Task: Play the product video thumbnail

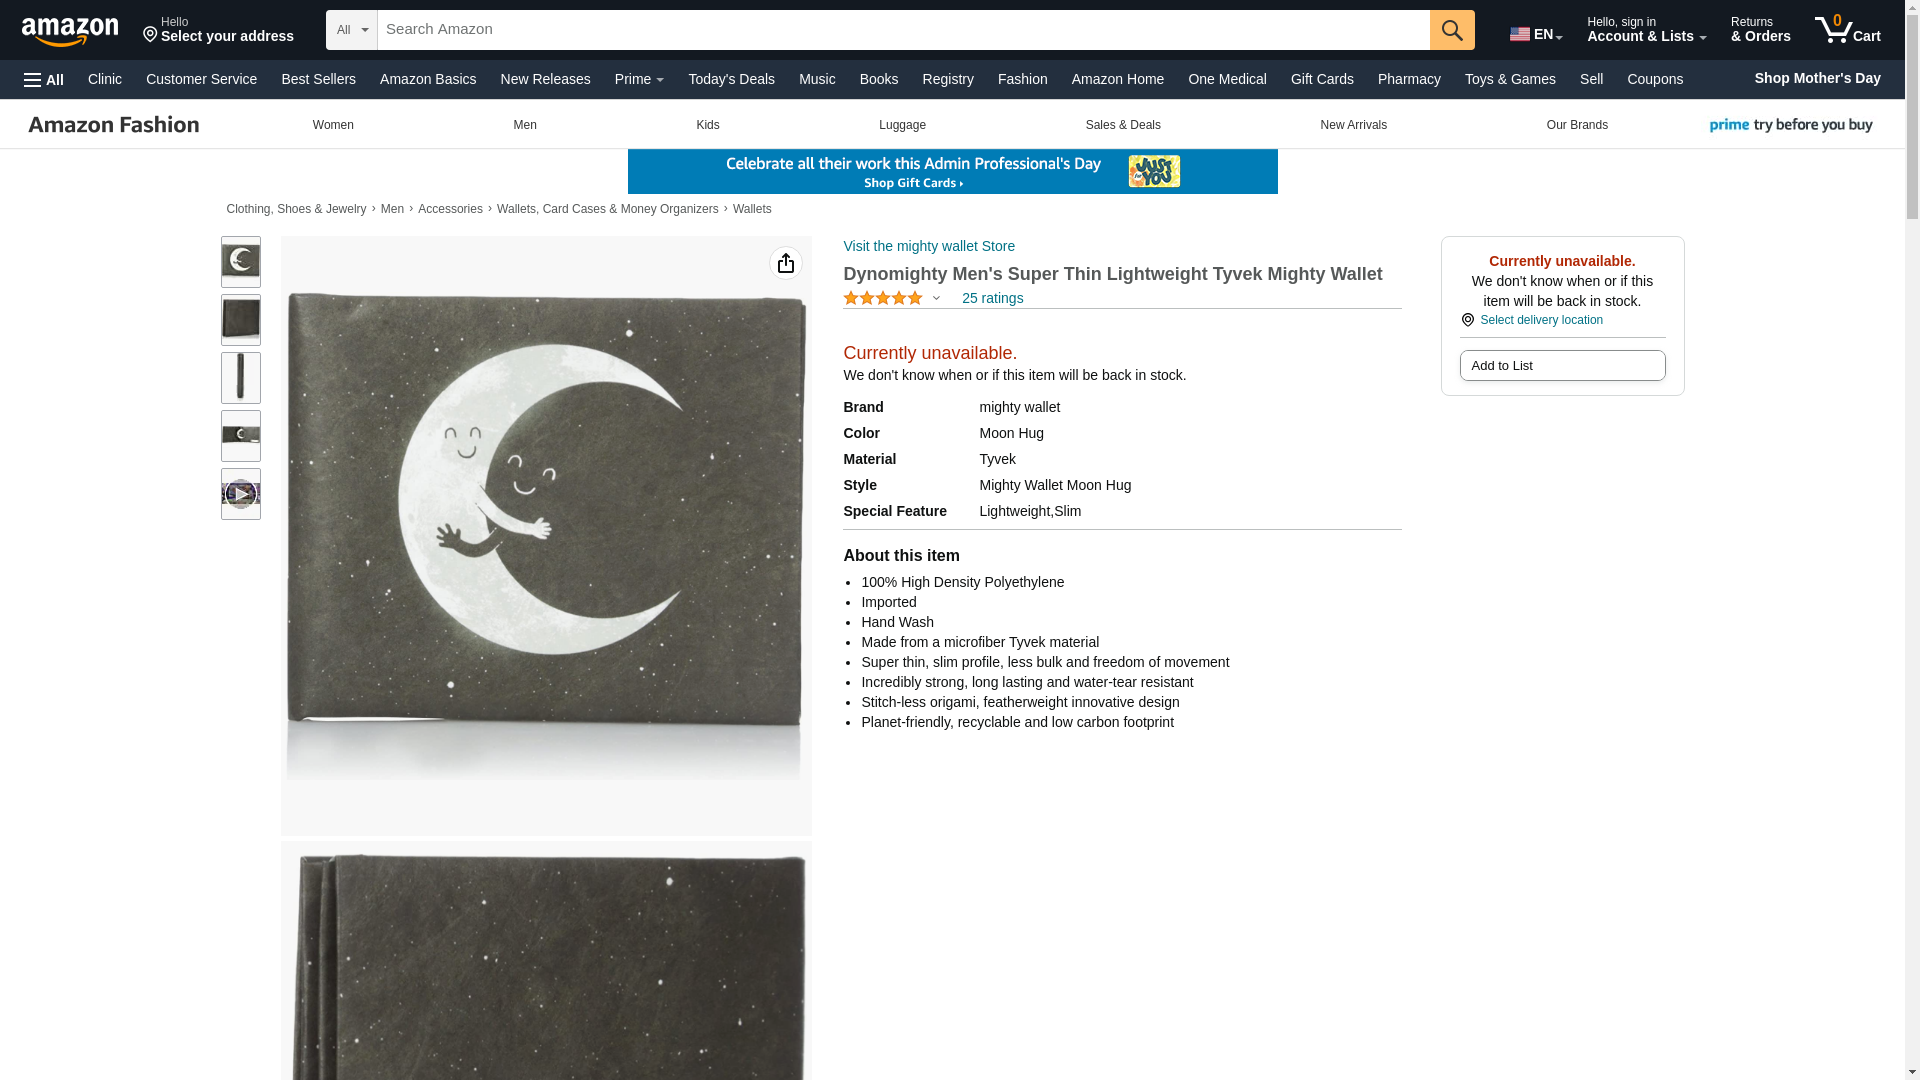Action: pos(240,494)
